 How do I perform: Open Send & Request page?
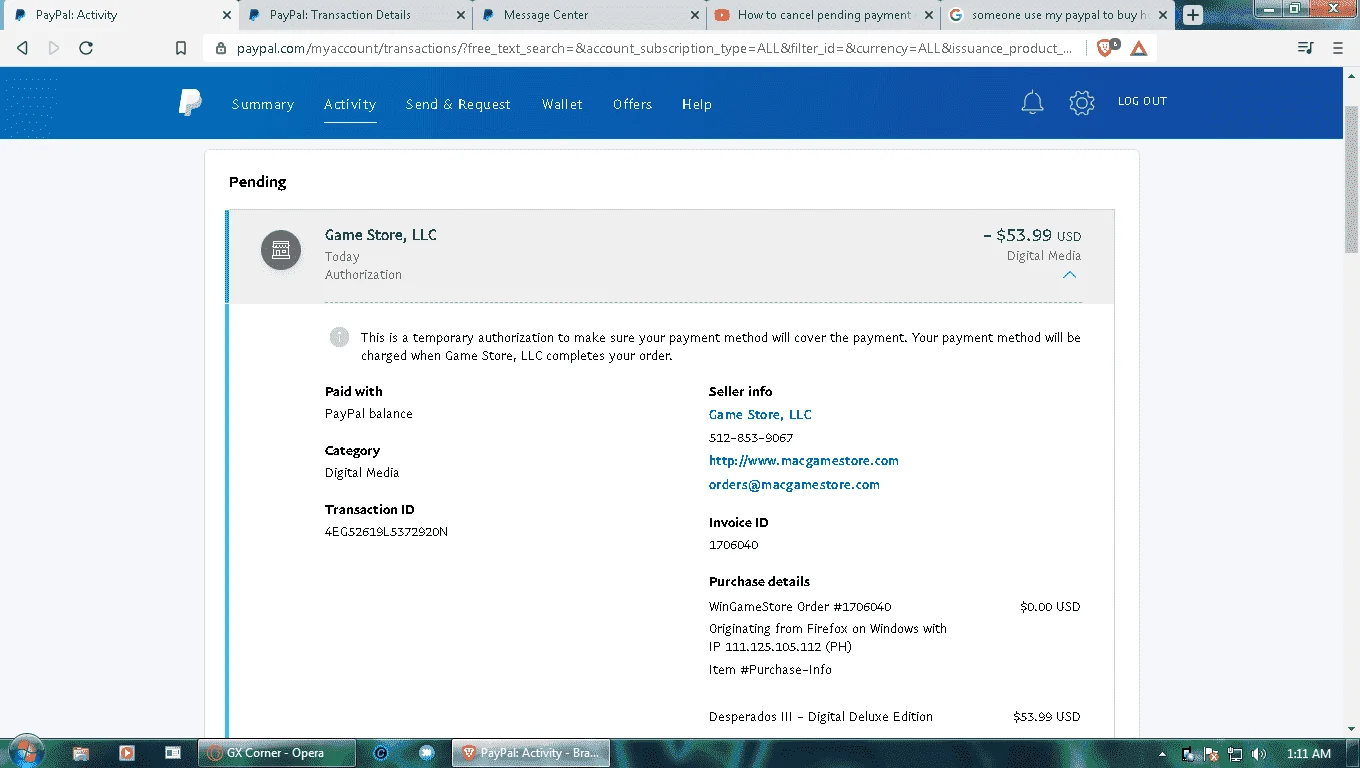[458, 104]
